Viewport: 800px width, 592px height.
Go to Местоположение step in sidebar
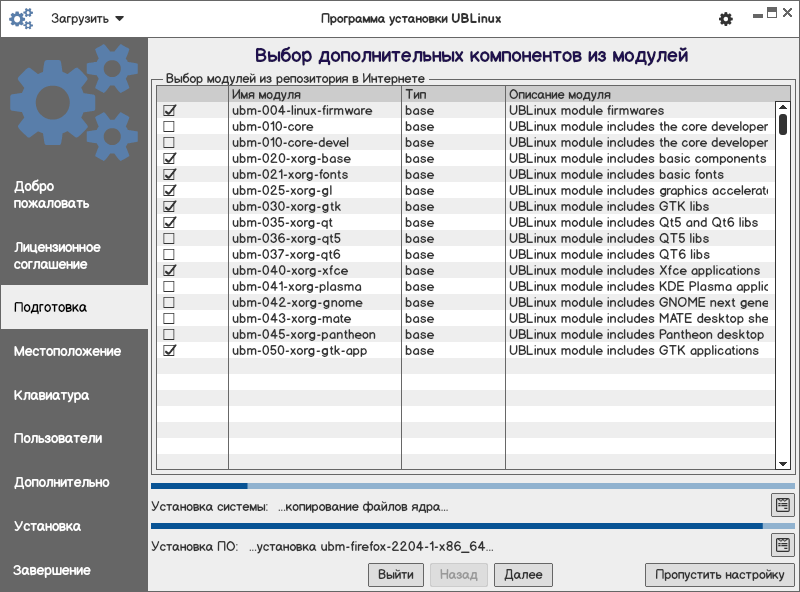[67, 351]
